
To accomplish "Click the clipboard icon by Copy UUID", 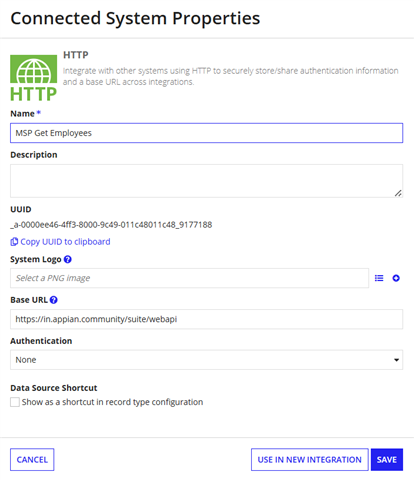I will [x=14, y=242].
